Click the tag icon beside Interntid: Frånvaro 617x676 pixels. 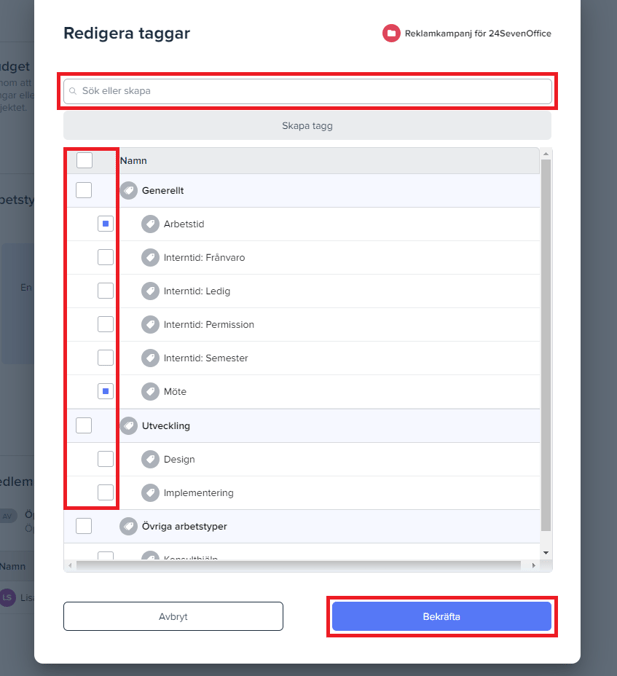coord(150,258)
